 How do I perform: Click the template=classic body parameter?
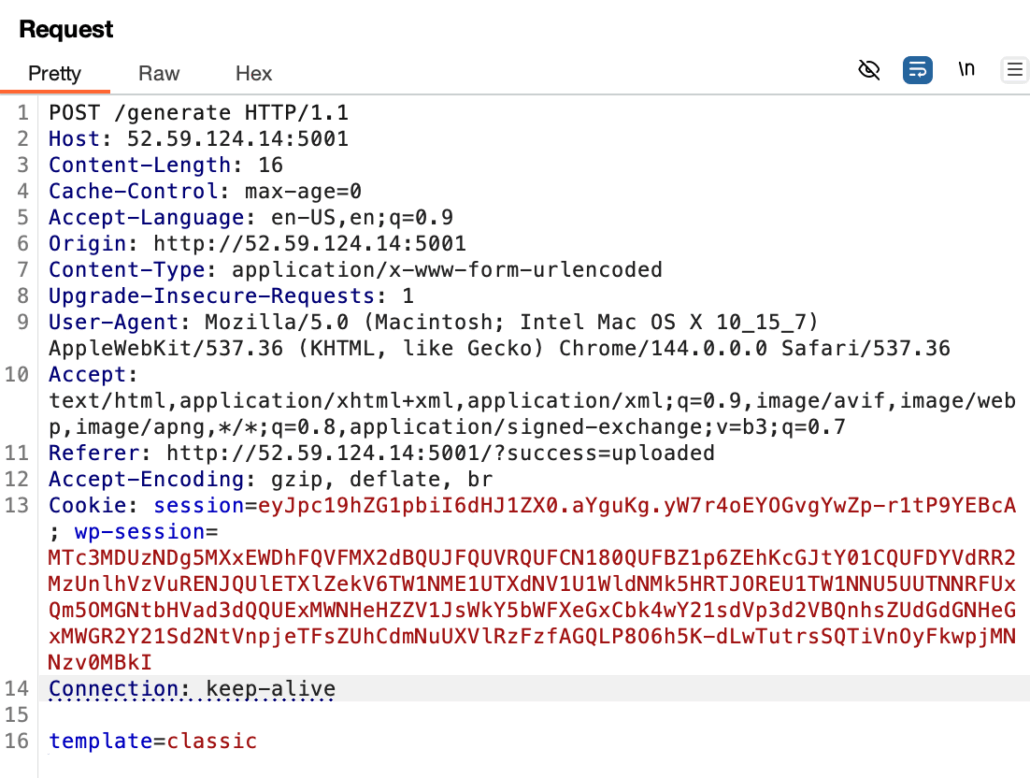pos(152,741)
